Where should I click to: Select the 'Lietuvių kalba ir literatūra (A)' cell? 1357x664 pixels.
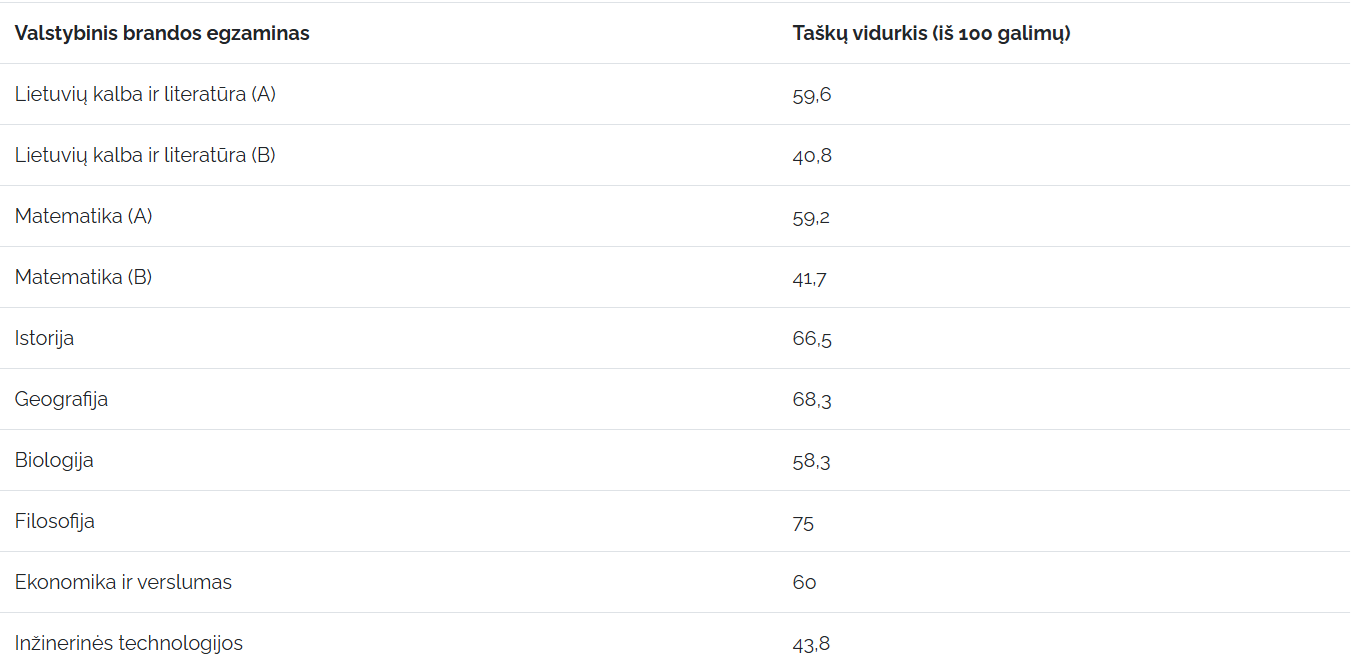click(x=145, y=94)
